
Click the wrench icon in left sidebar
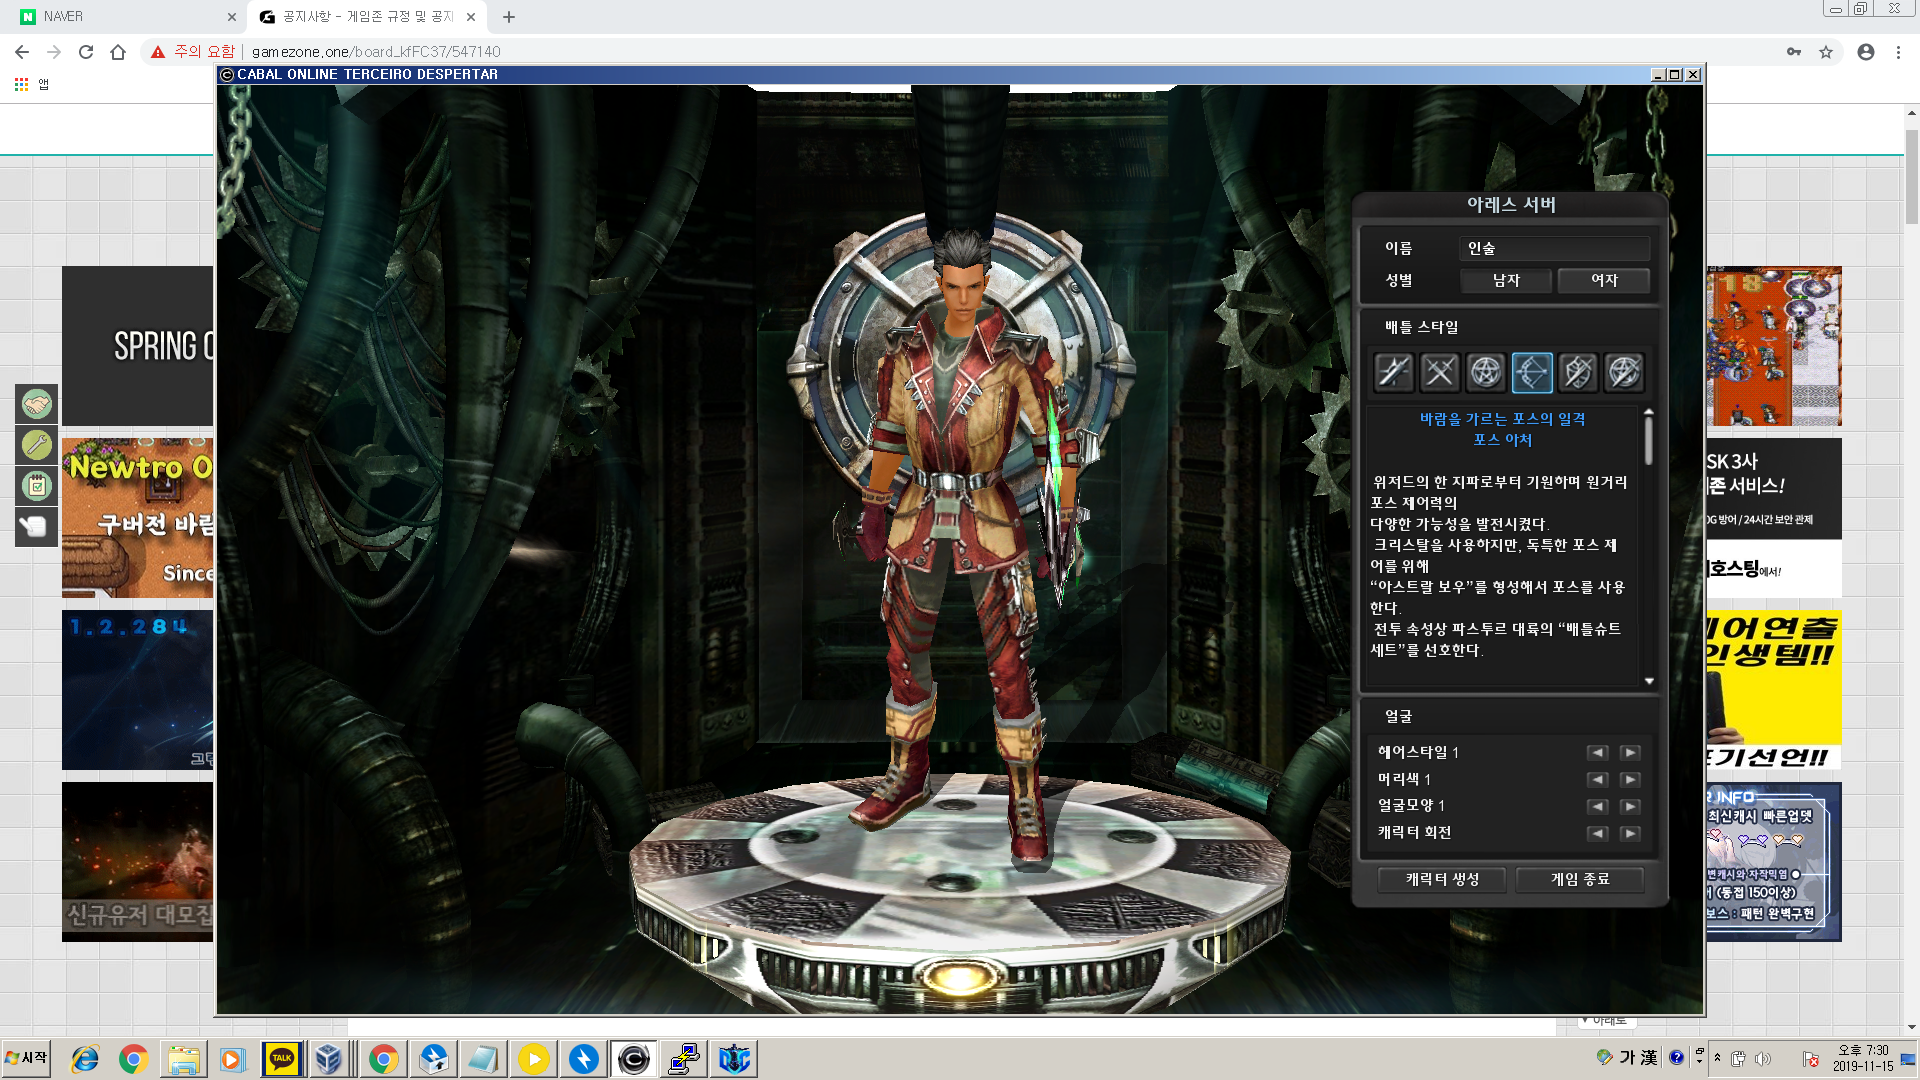click(37, 444)
